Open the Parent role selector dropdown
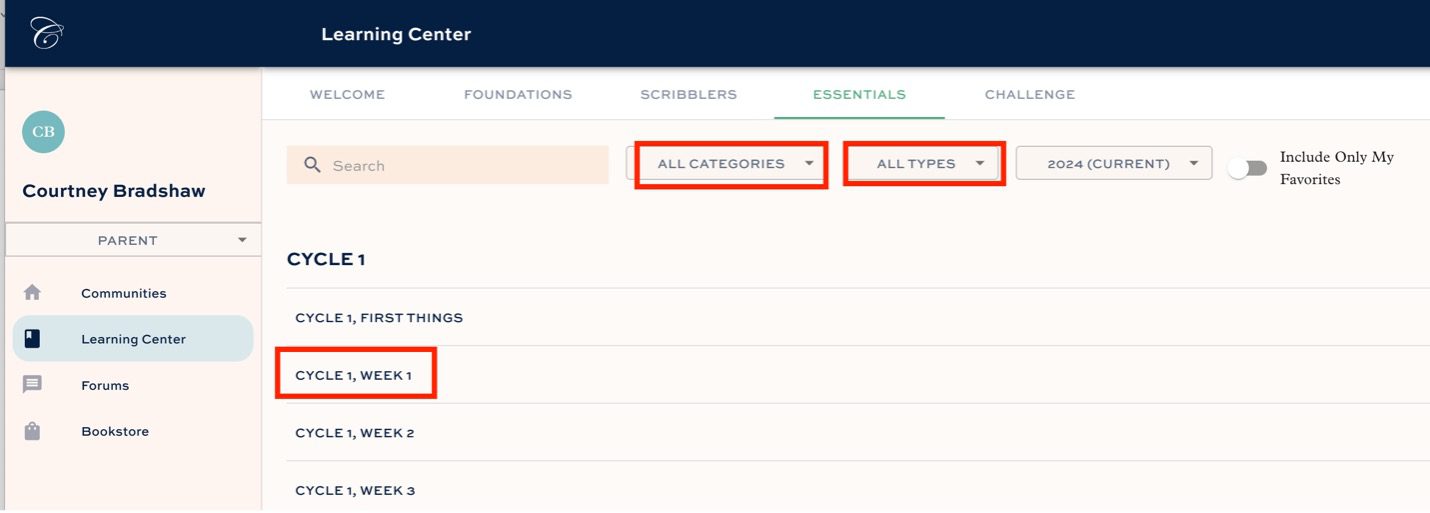This screenshot has height=513, width=1430. [x=132, y=240]
